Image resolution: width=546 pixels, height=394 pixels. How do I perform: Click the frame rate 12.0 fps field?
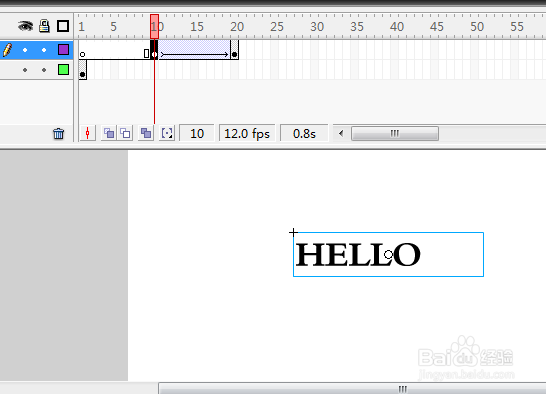(247, 133)
